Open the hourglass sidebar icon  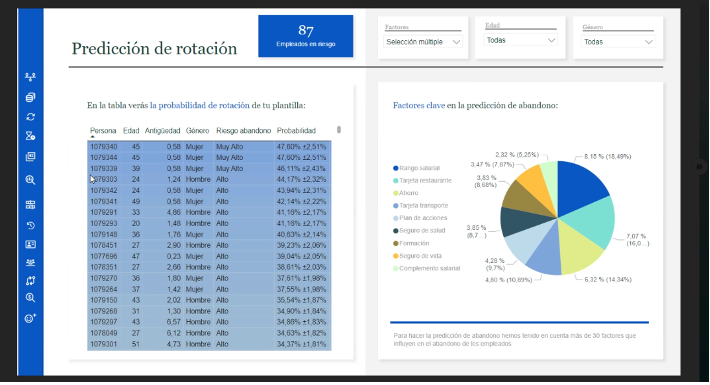coord(30,136)
